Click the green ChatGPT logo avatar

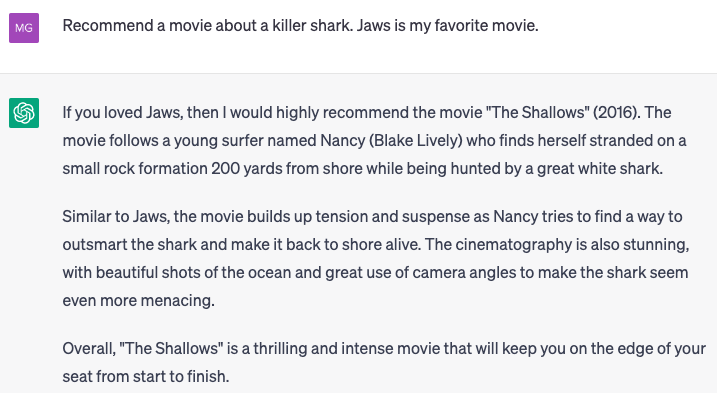coord(24,113)
